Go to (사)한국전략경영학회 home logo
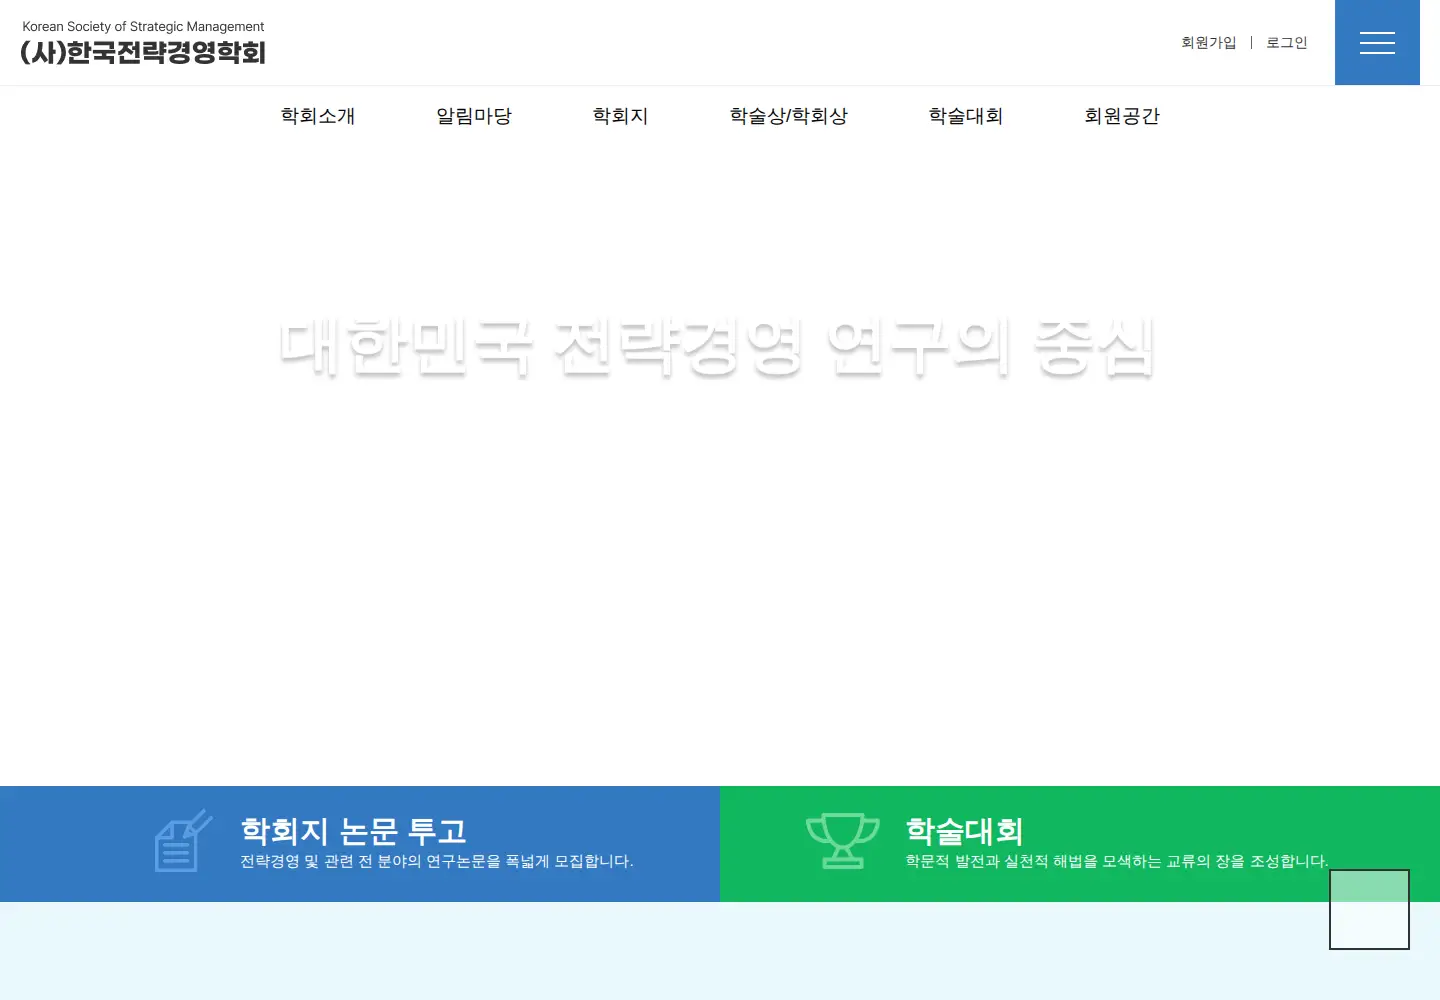This screenshot has width=1440, height=1000. tap(143, 52)
